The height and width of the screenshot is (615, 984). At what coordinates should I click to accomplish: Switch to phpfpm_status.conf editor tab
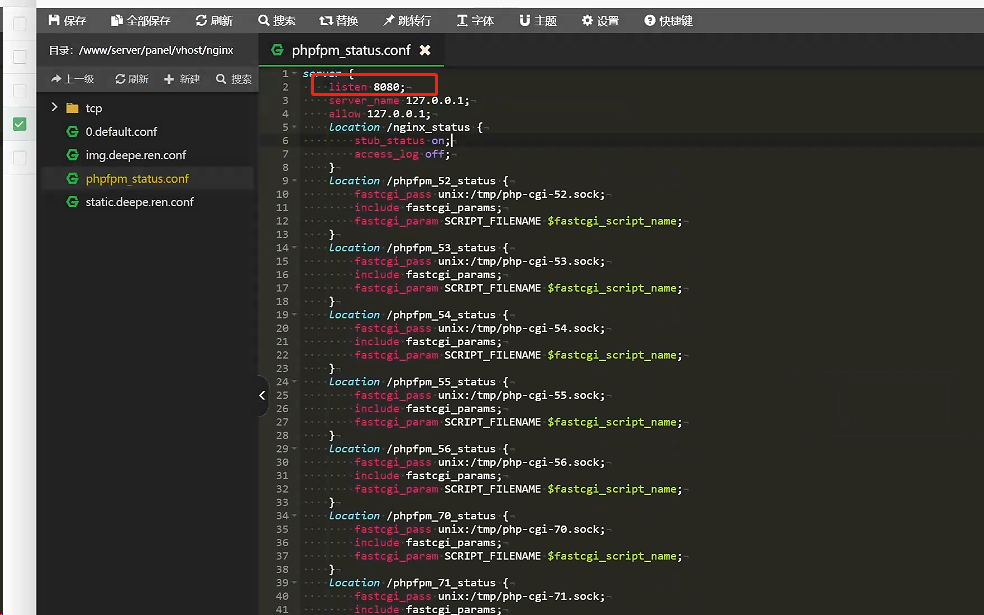(x=351, y=50)
